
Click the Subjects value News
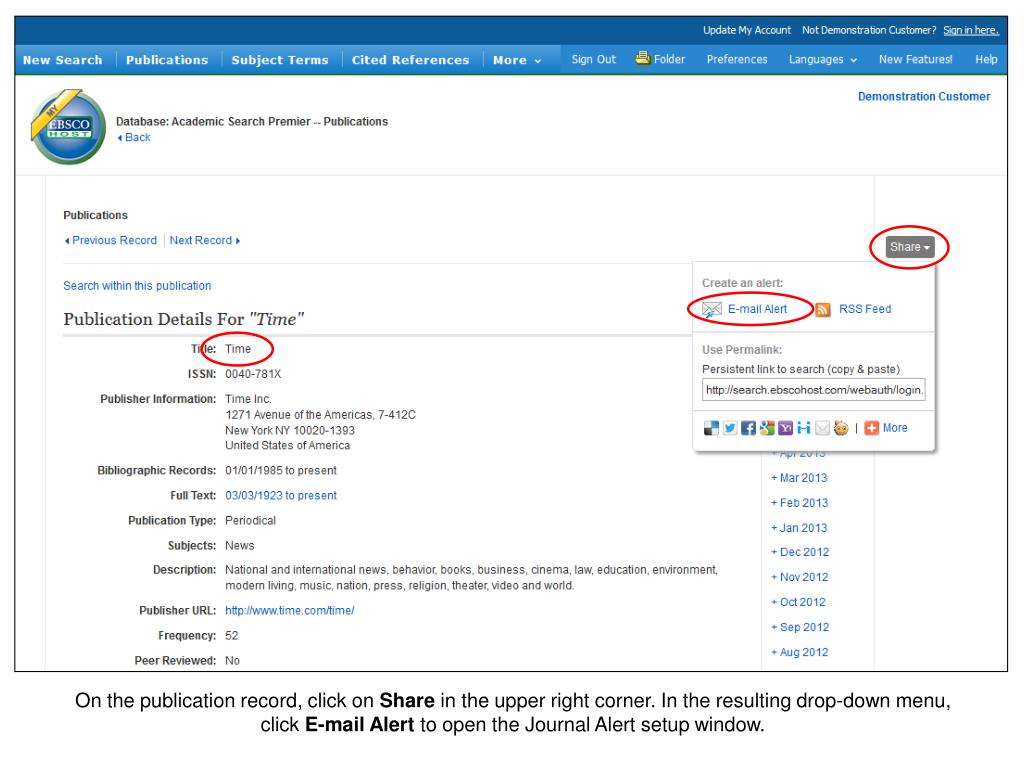[240, 546]
